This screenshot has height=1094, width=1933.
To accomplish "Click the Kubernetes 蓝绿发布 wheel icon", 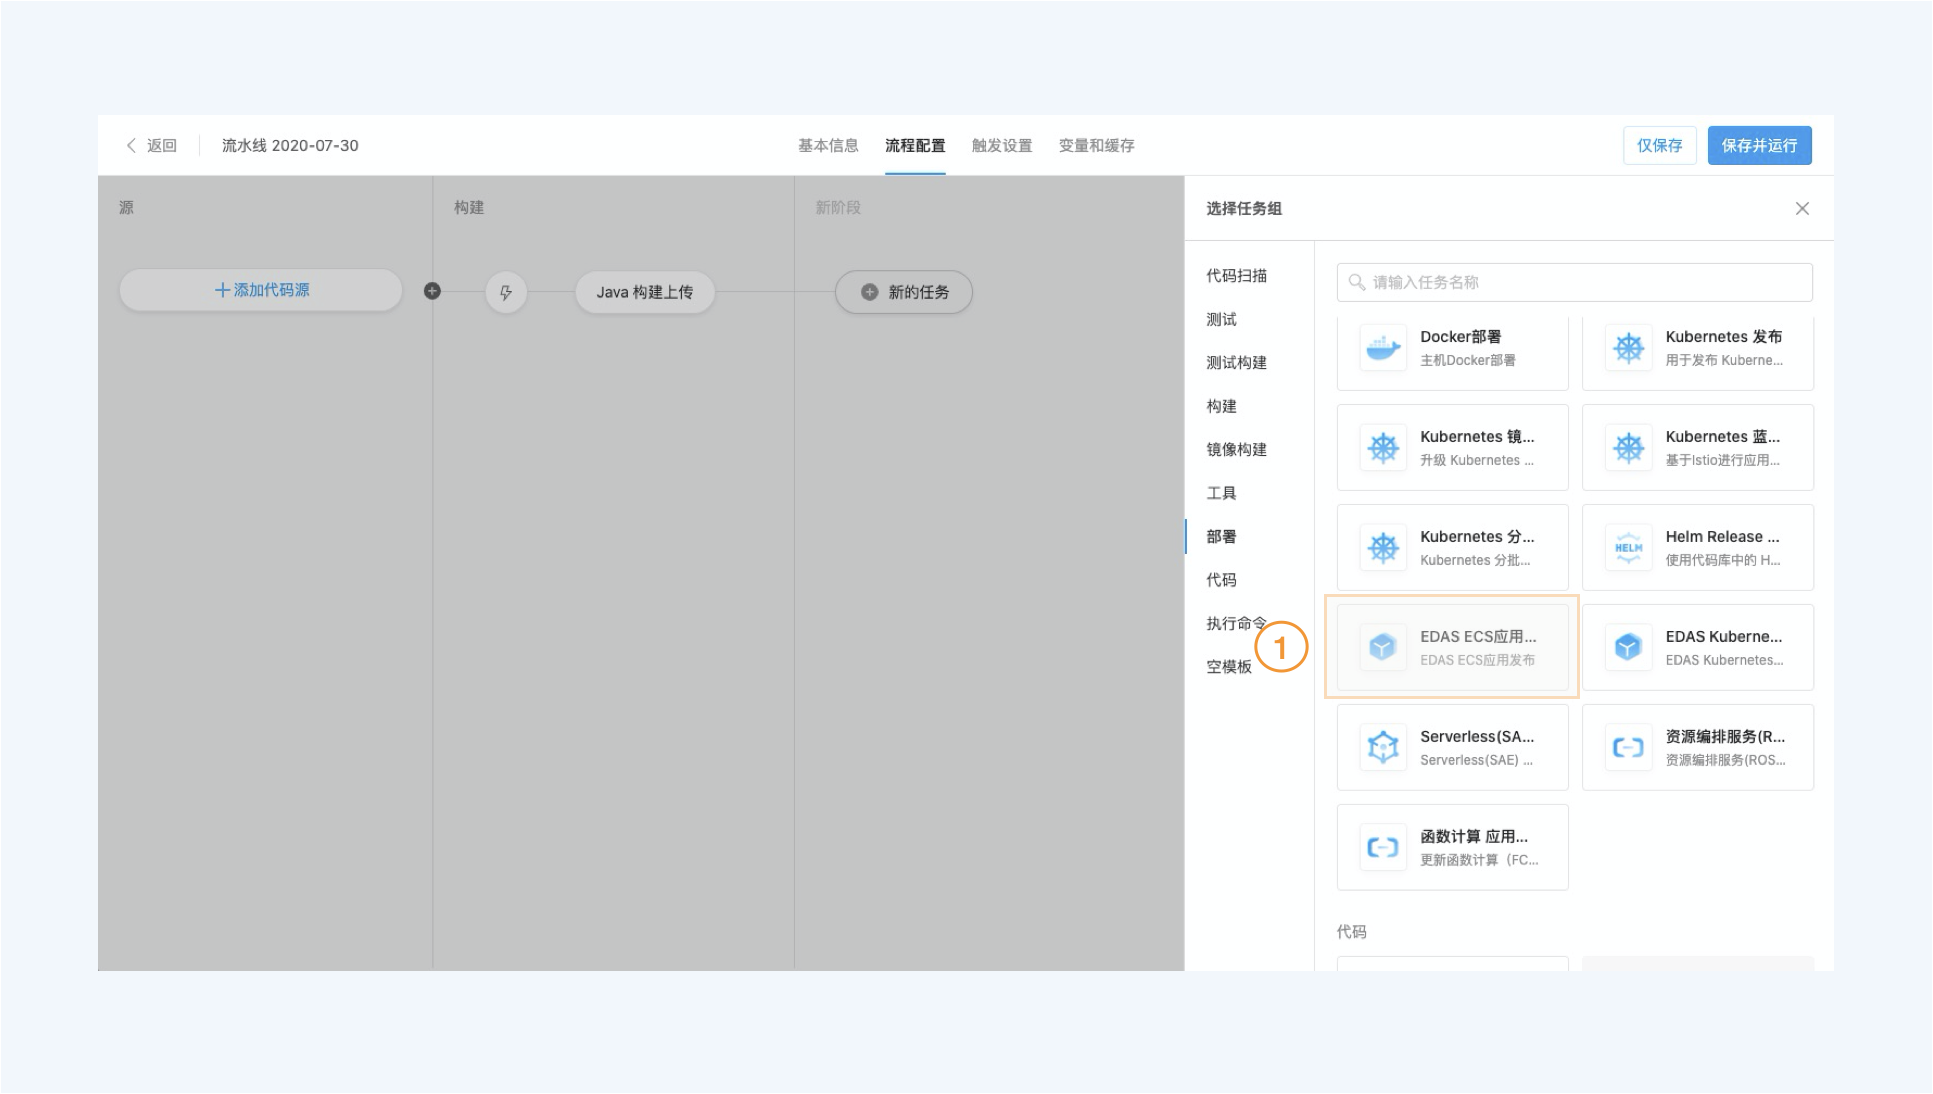I will pos(1628,447).
